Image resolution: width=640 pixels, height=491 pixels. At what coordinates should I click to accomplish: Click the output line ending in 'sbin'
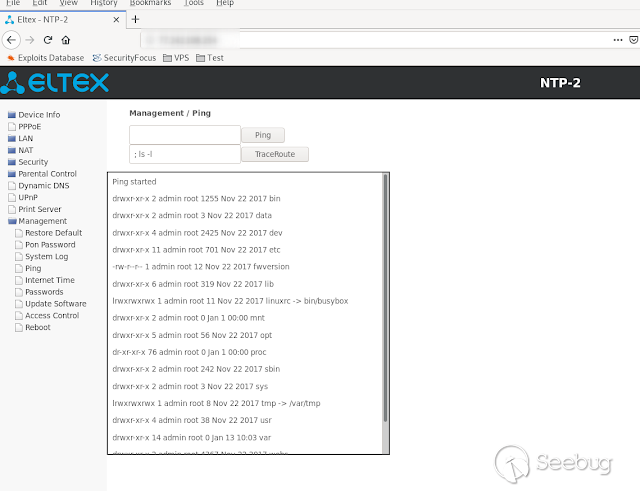(196, 369)
